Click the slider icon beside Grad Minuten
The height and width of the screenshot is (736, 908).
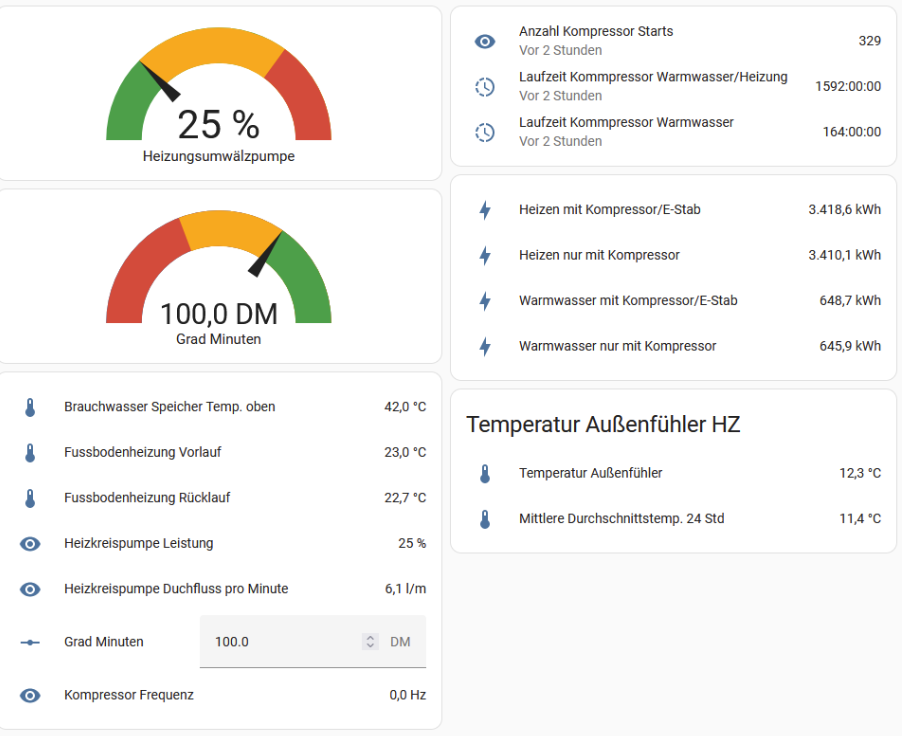coord(30,642)
